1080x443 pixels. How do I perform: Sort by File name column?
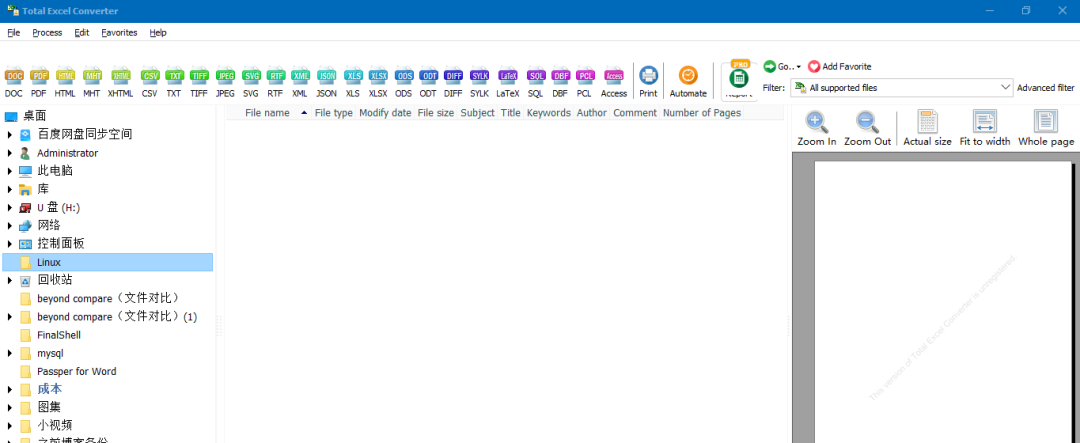coord(268,113)
